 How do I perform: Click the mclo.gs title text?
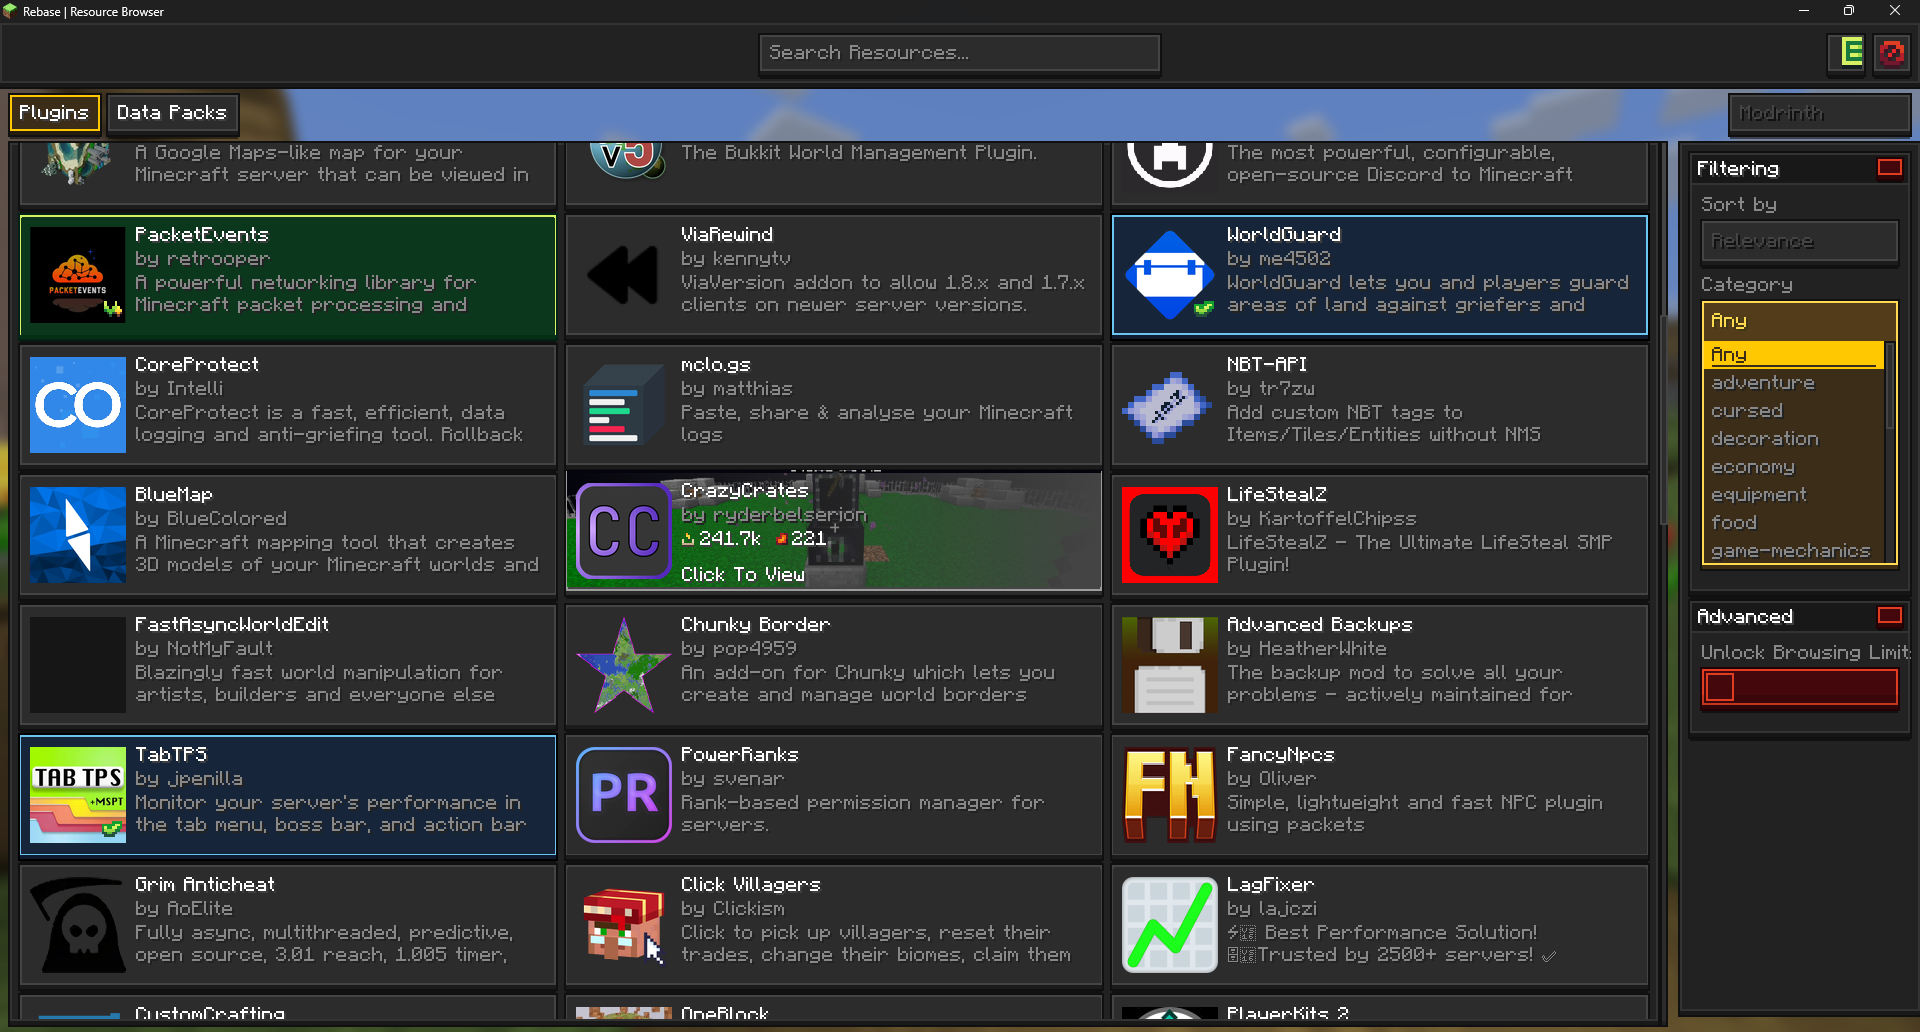tap(715, 364)
